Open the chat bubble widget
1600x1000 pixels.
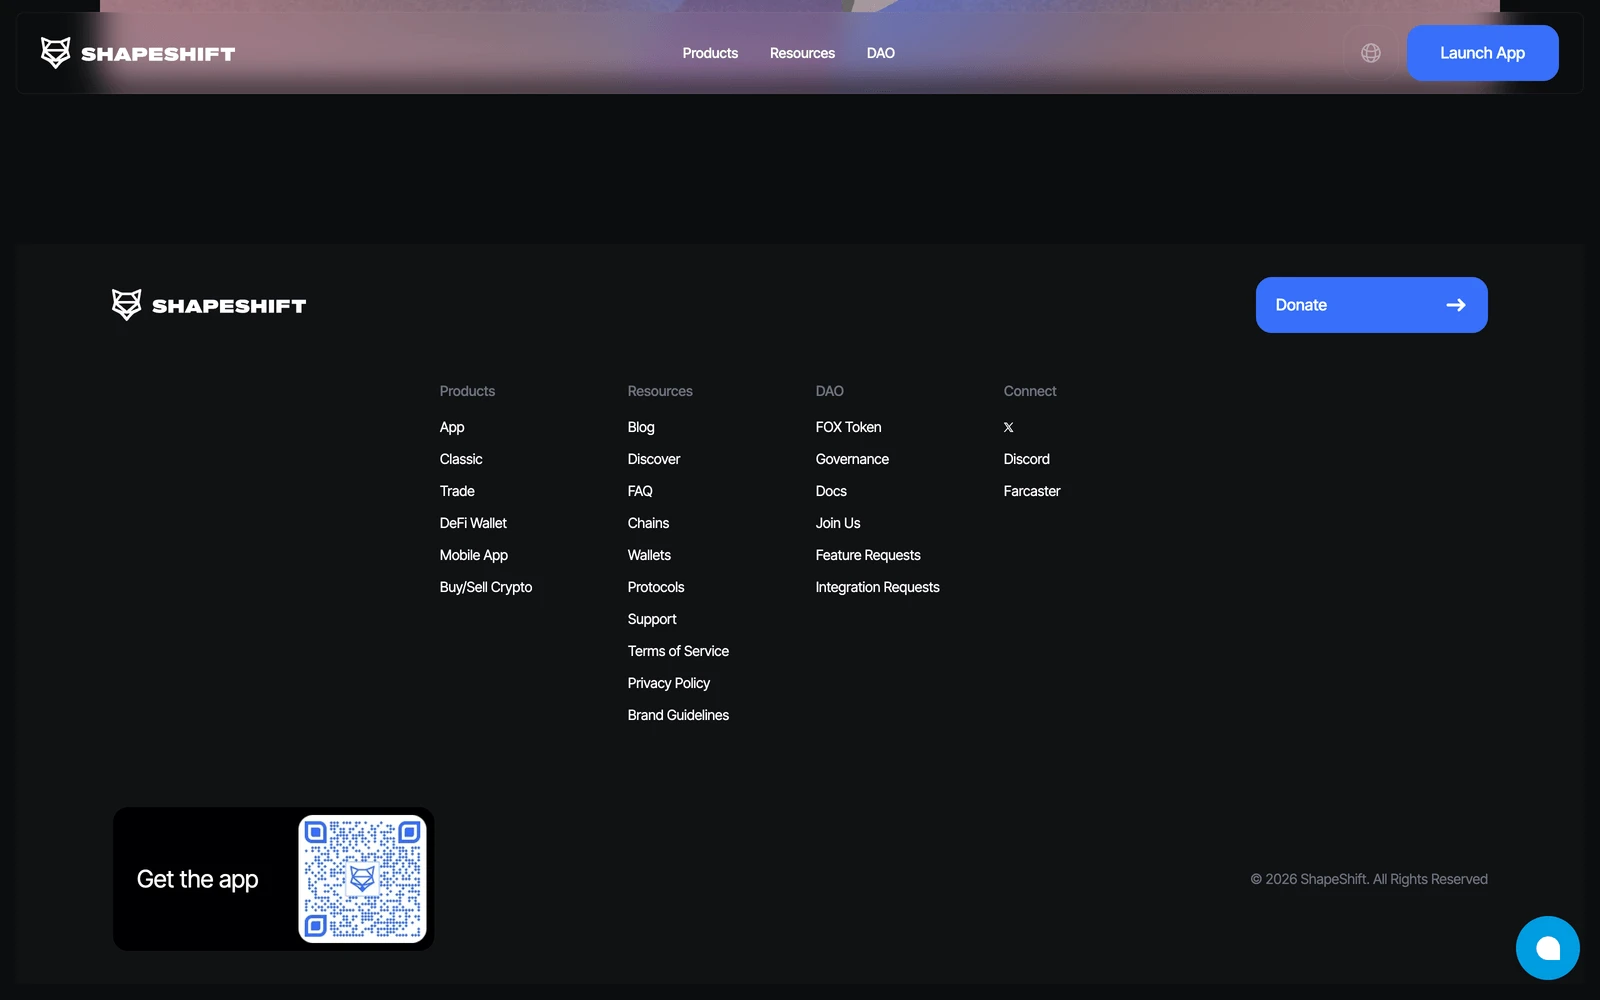[1547, 948]
